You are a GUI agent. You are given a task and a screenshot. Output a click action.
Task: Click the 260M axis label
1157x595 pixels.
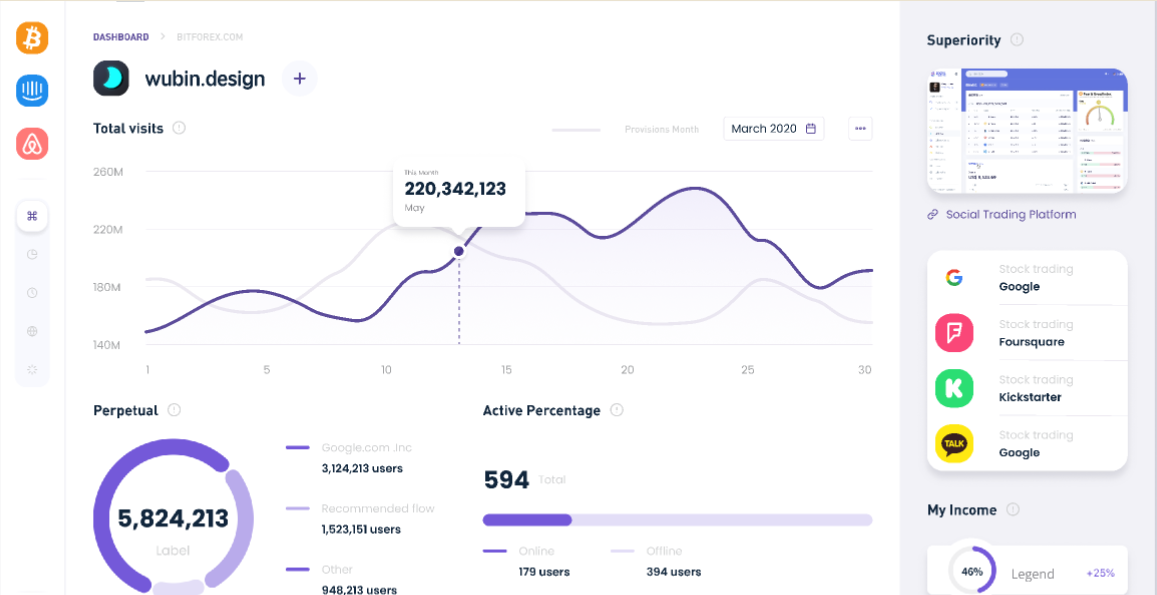(x=108, y=172)
